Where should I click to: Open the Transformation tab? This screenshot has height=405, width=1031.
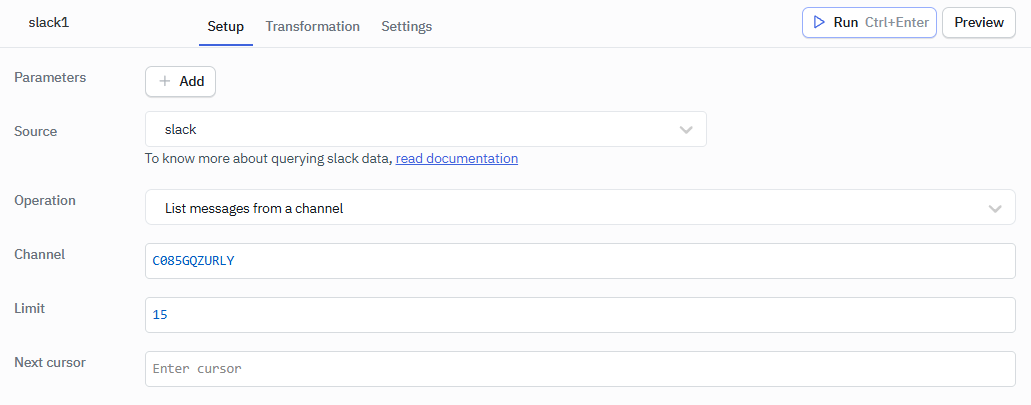[x=312, y=26]
